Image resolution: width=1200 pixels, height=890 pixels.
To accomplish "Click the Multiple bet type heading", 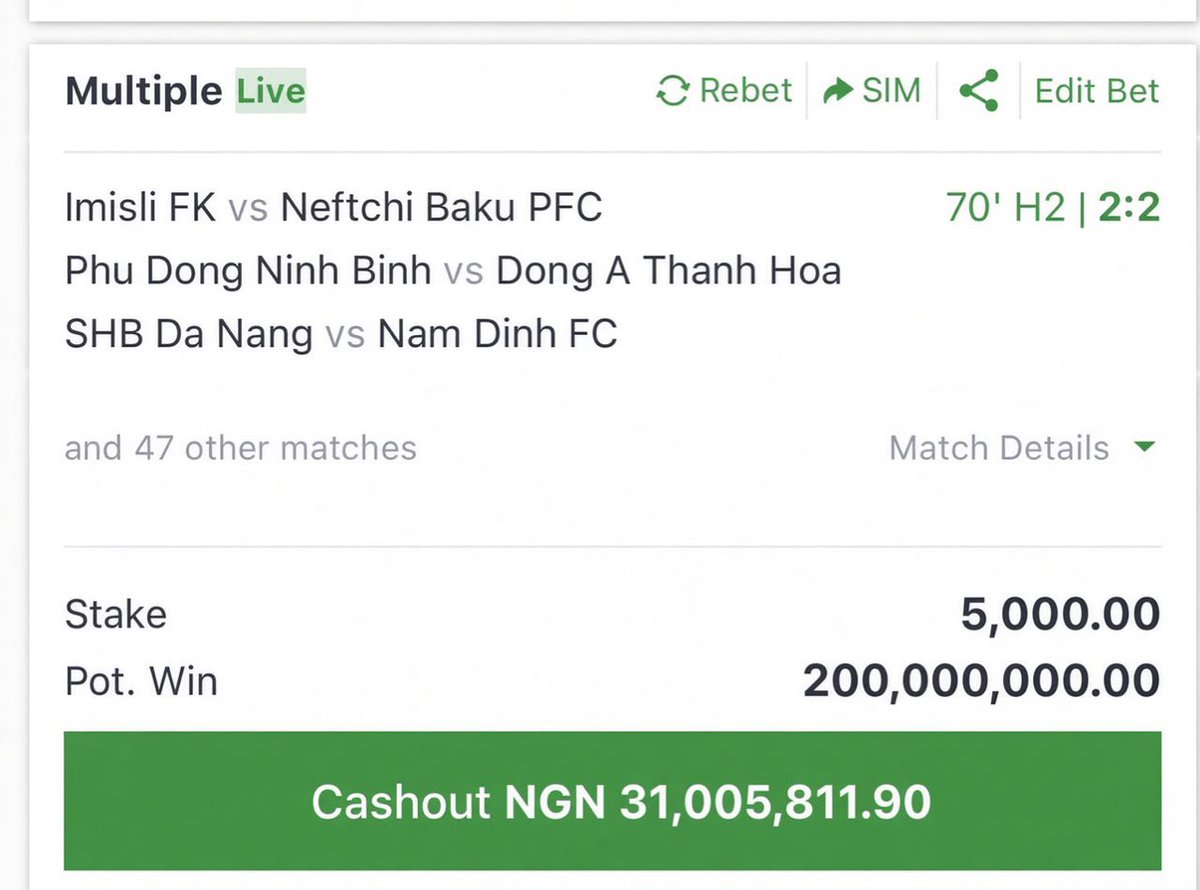I will [x=143, y=92].
